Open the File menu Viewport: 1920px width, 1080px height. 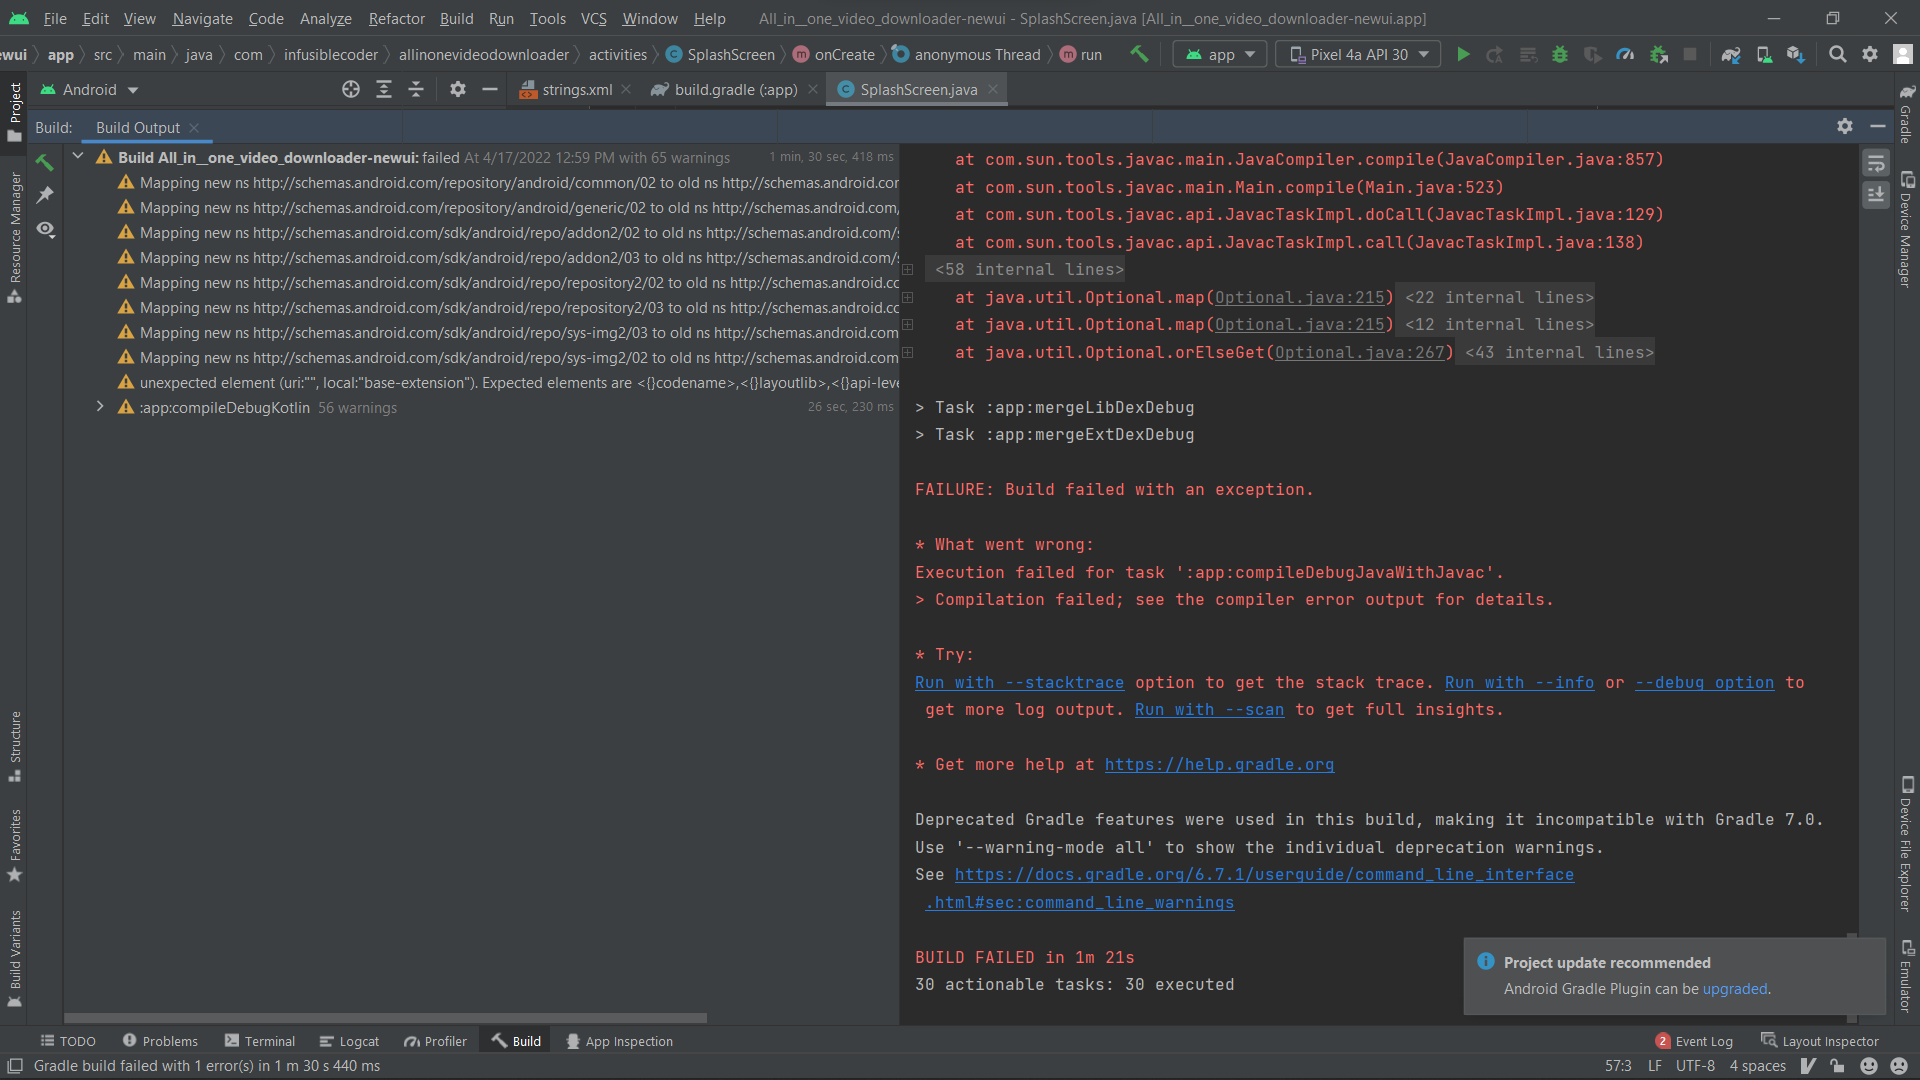[x=55, y=18]
